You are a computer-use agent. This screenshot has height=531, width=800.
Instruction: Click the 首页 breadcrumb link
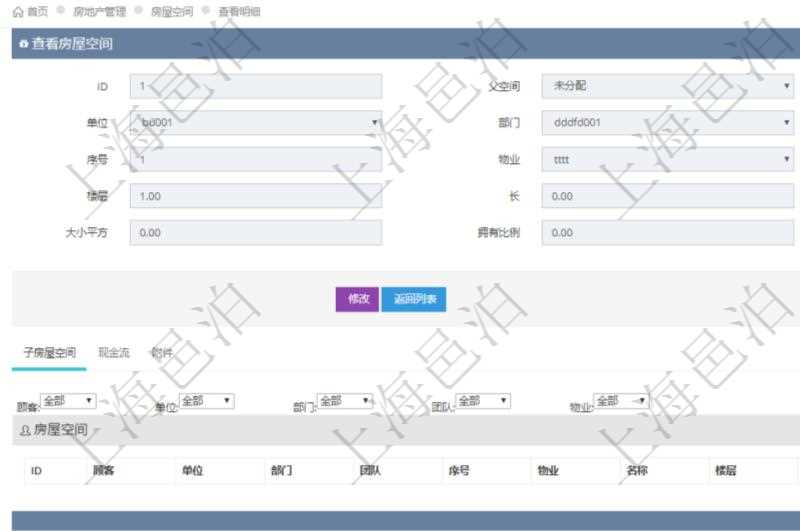37,12
